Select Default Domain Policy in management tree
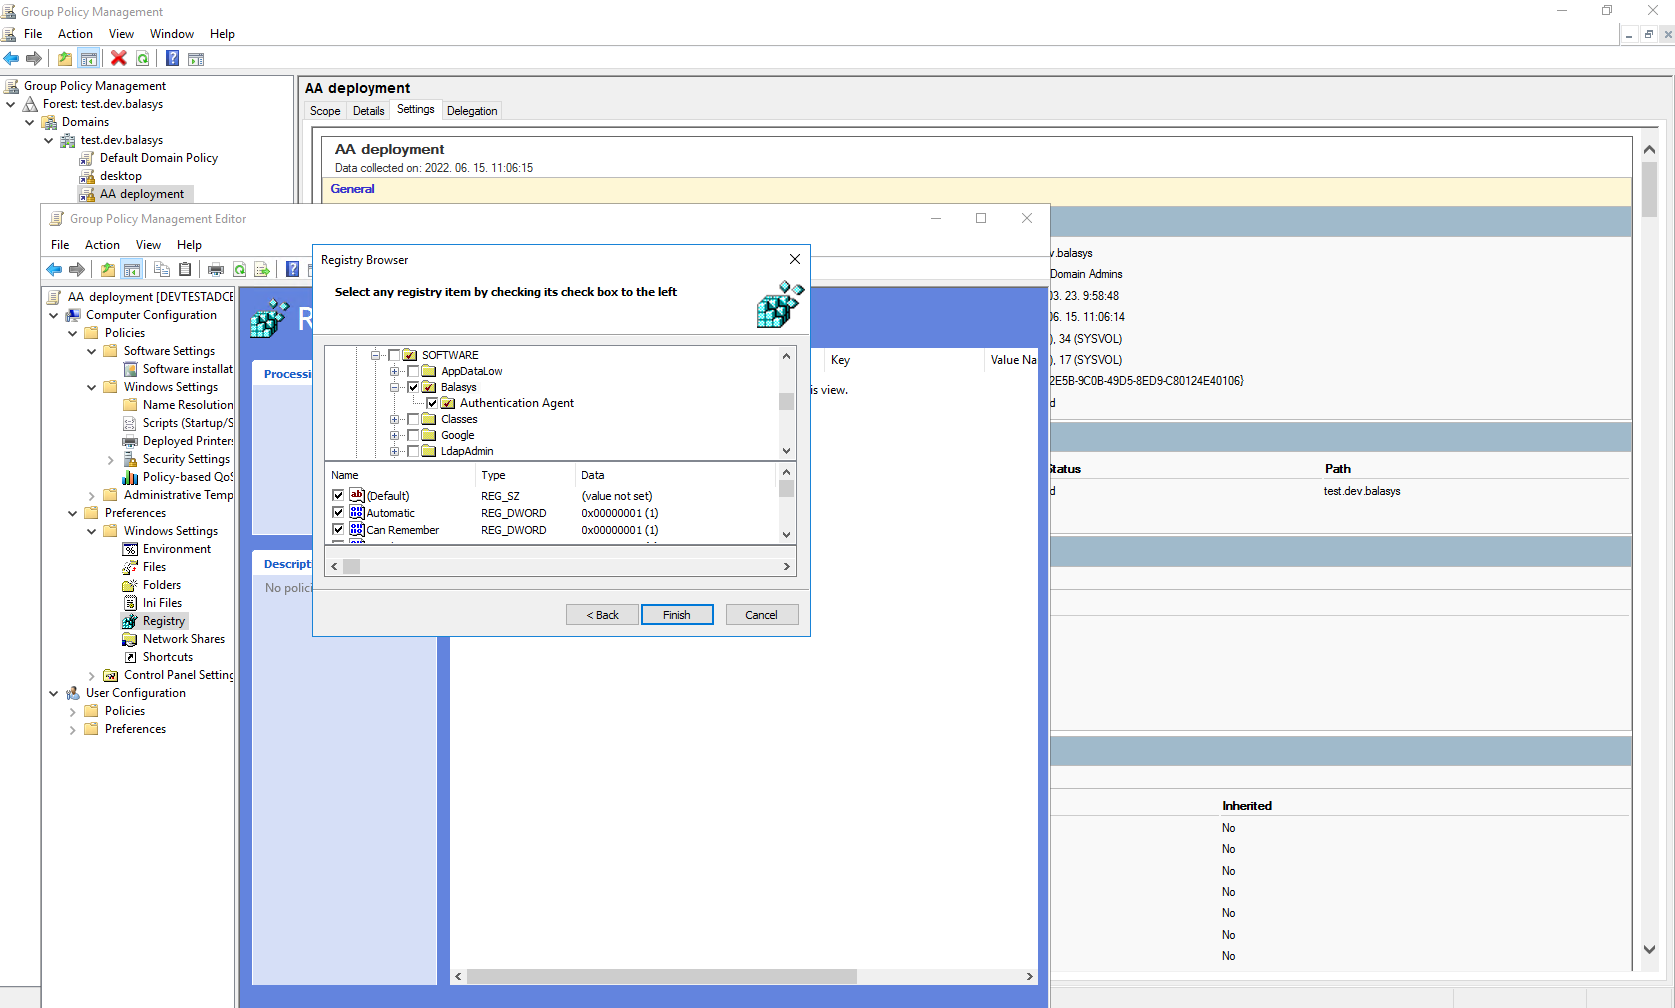 click(158, 158)
